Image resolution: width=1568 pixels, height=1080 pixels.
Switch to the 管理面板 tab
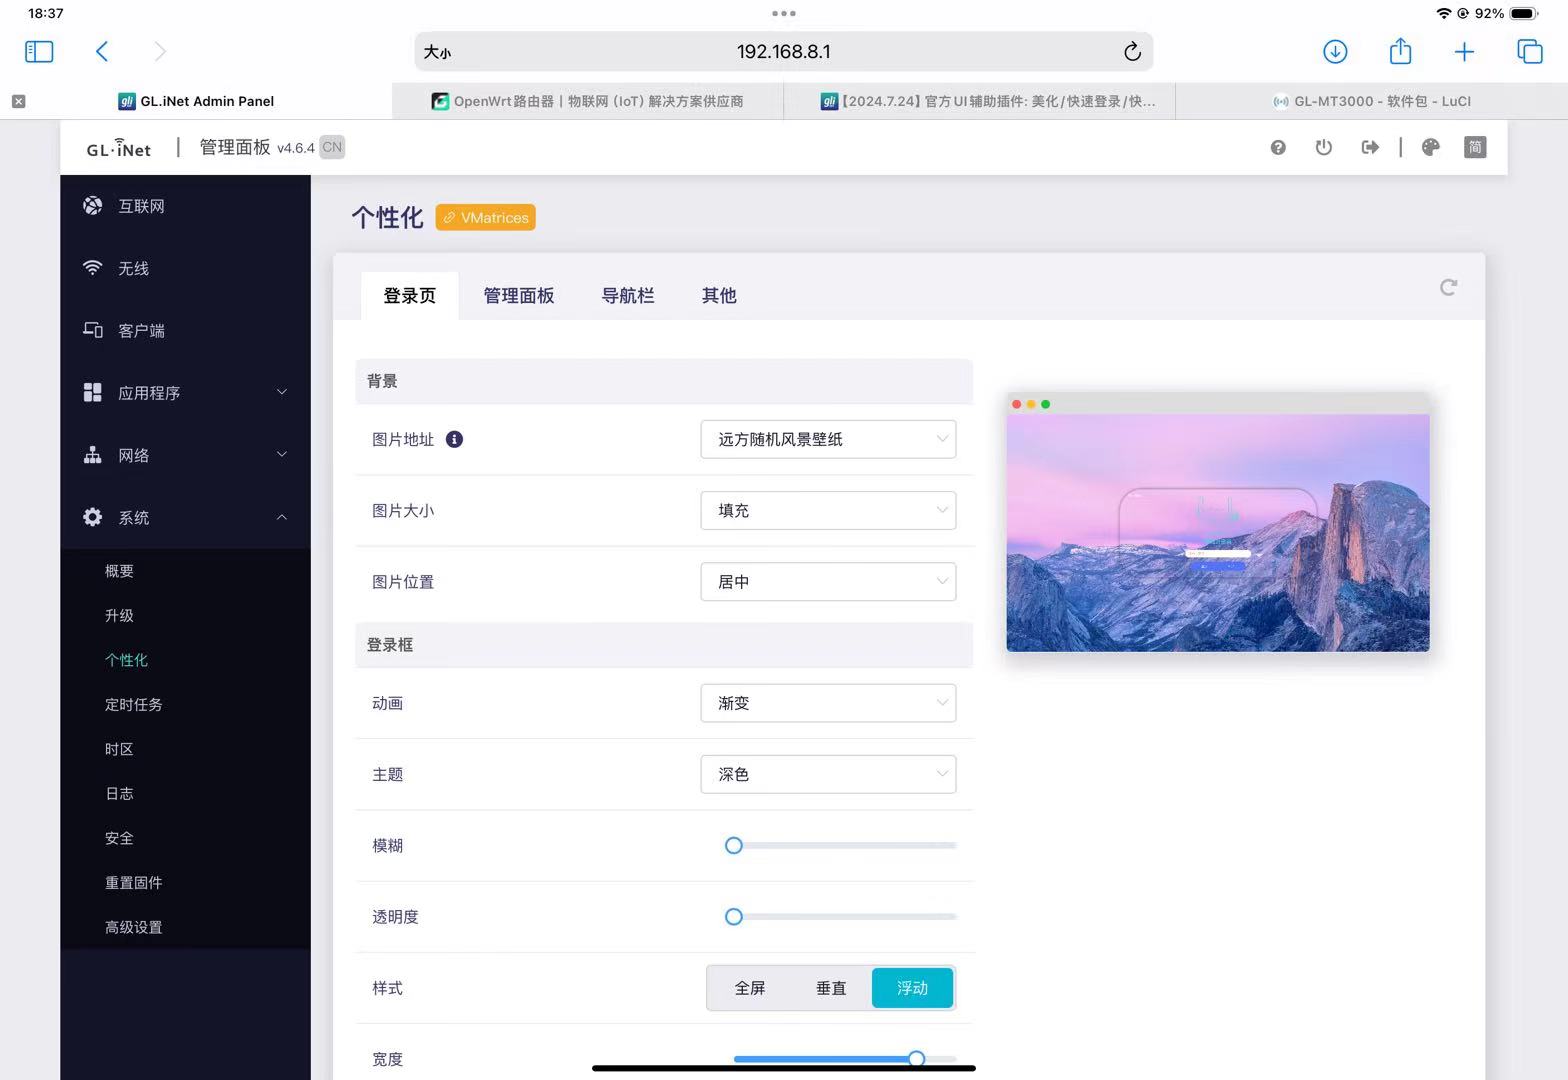(x=518, y=296)
